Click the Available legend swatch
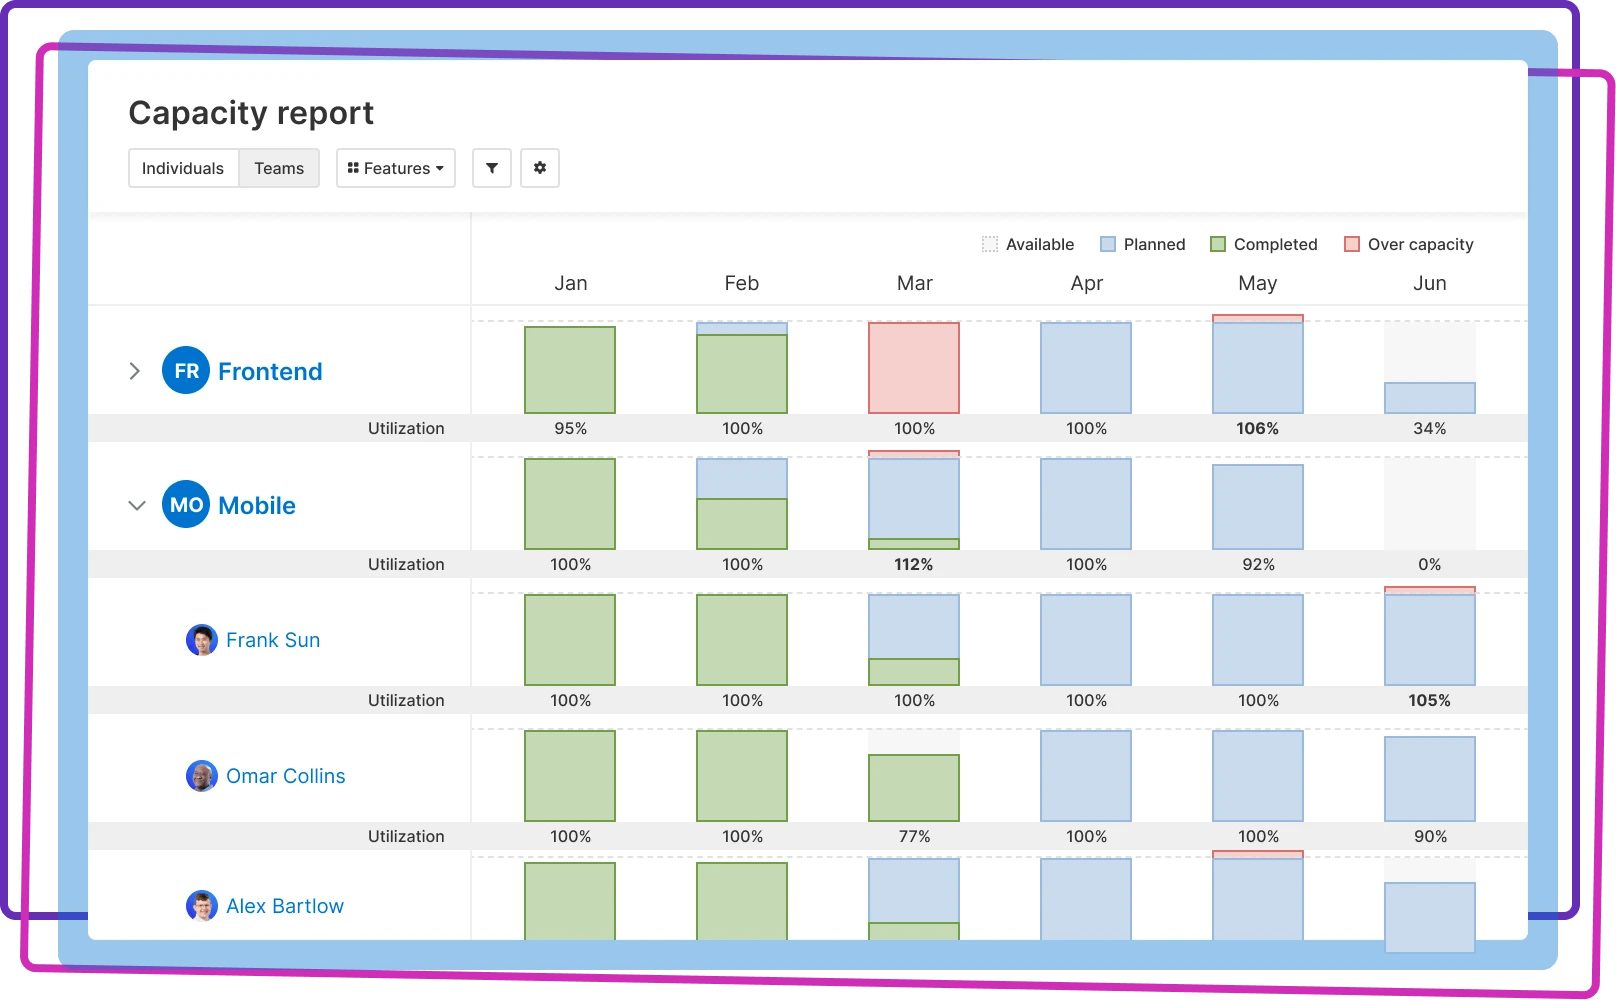This screenshot has width=1616, height=1000. [x=991, y=243]
